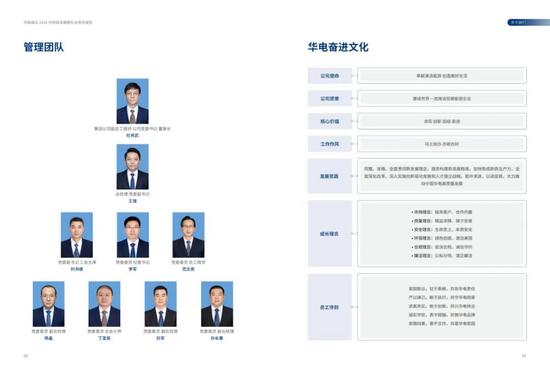
Task: Select the third portrait in the bottom row
Action: pos(161,304)
